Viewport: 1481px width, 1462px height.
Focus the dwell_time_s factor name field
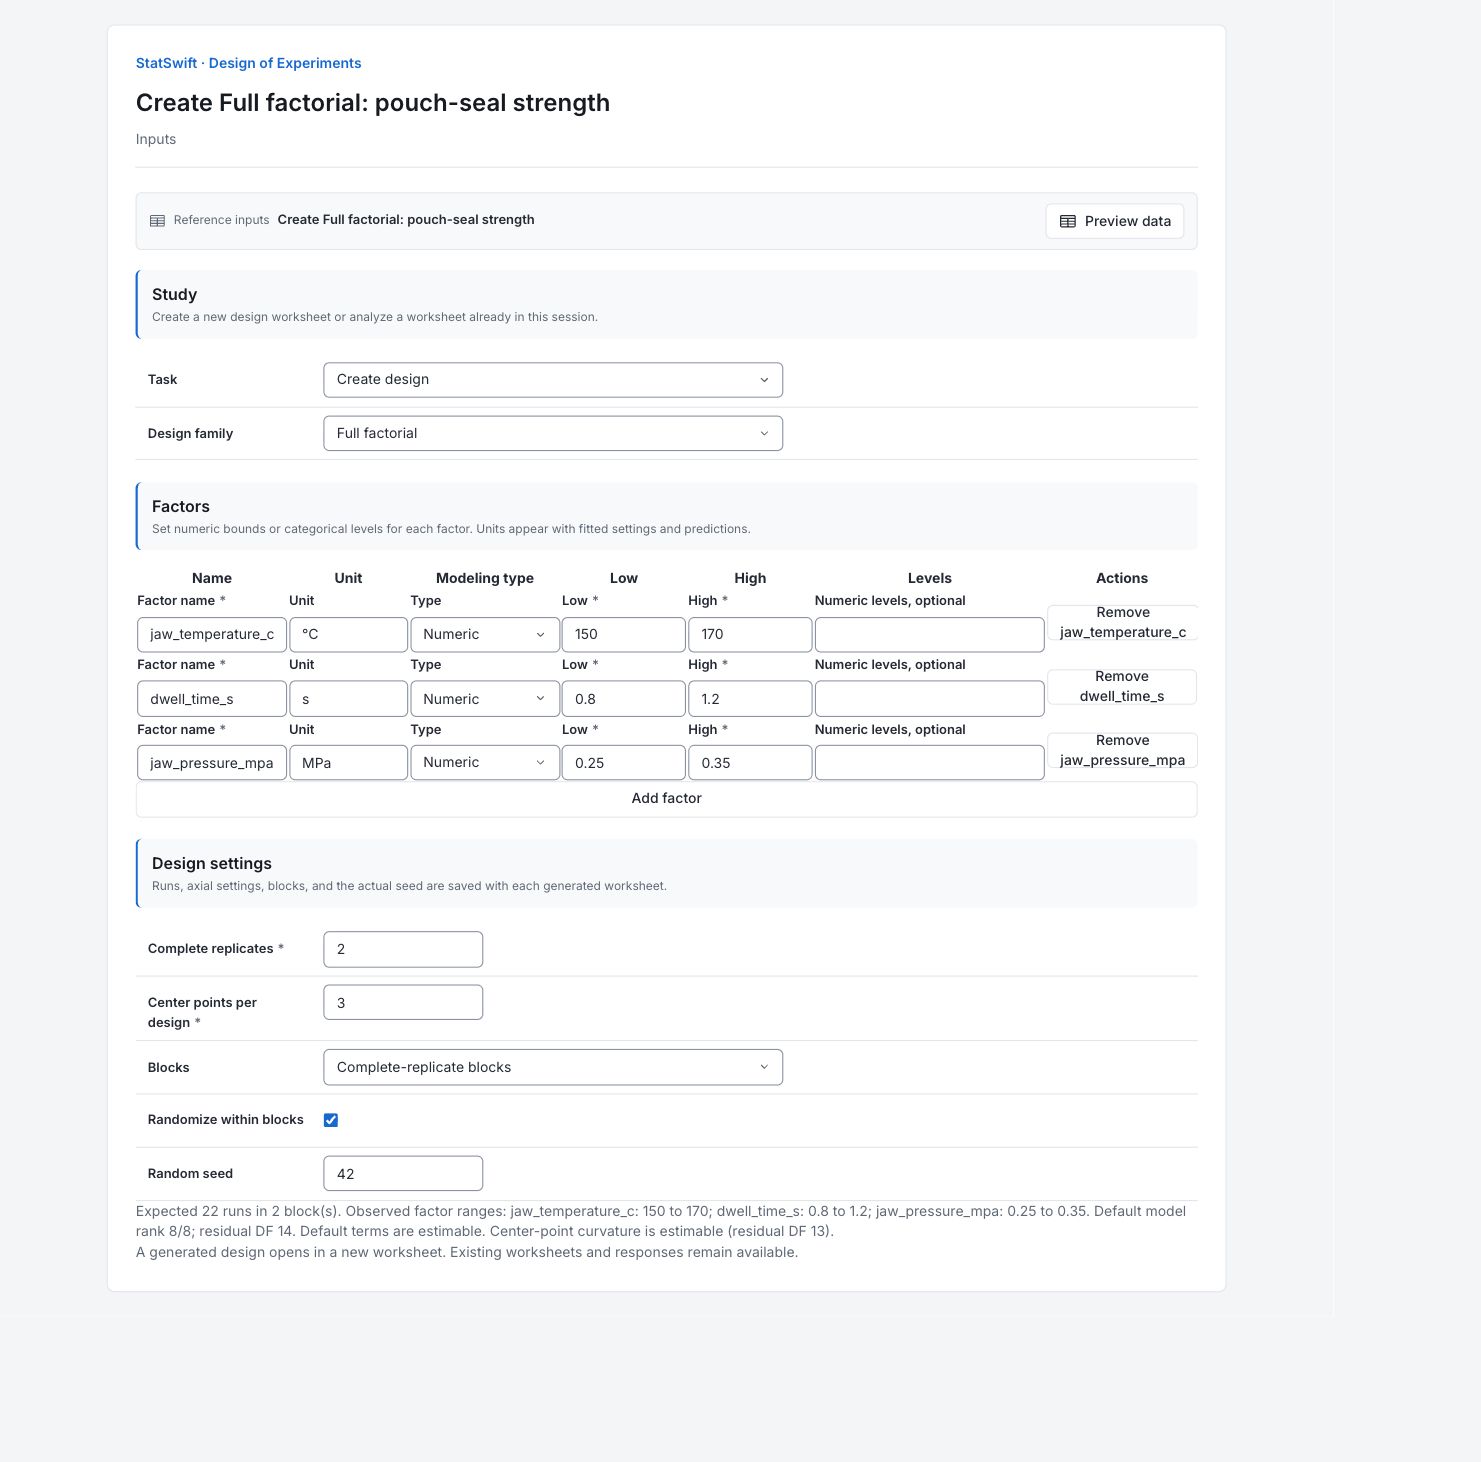[x=212, y=699]
